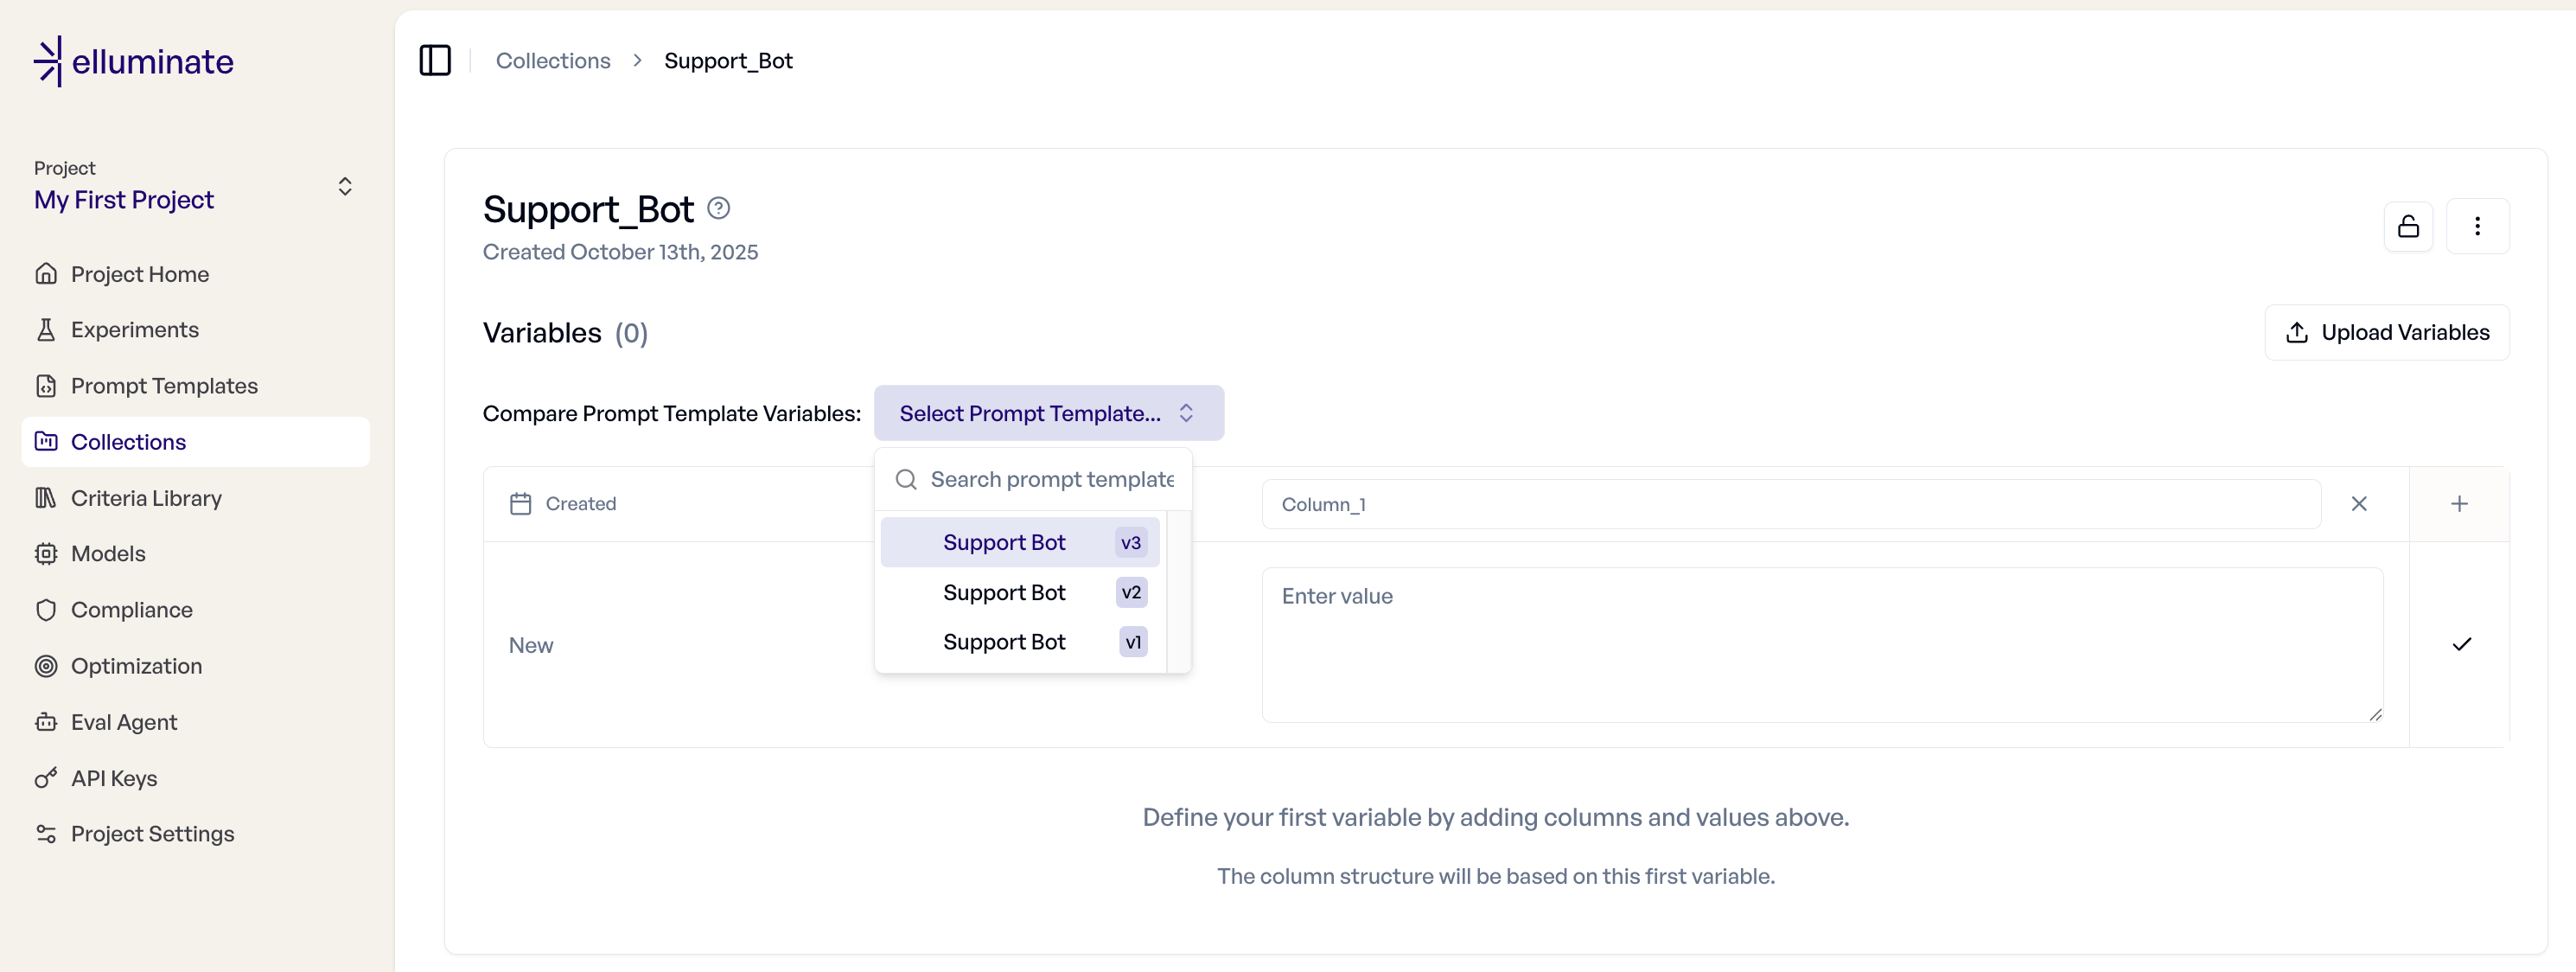Toggle the sidebar panel icon

click(435, 60)
